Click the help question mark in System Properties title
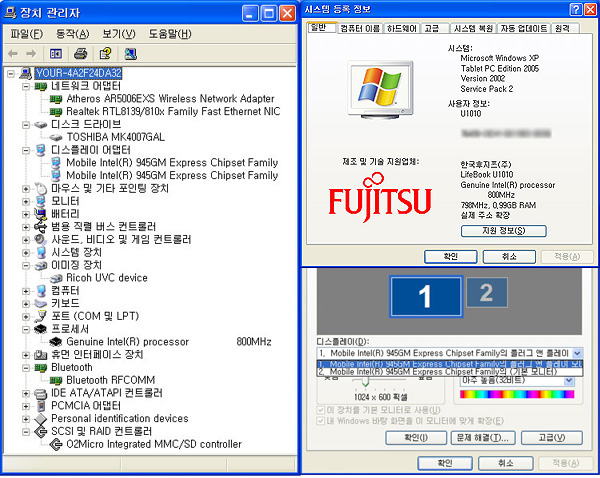Screen dimensions: 600x478 pyautogui.click(x=576, y=10)
